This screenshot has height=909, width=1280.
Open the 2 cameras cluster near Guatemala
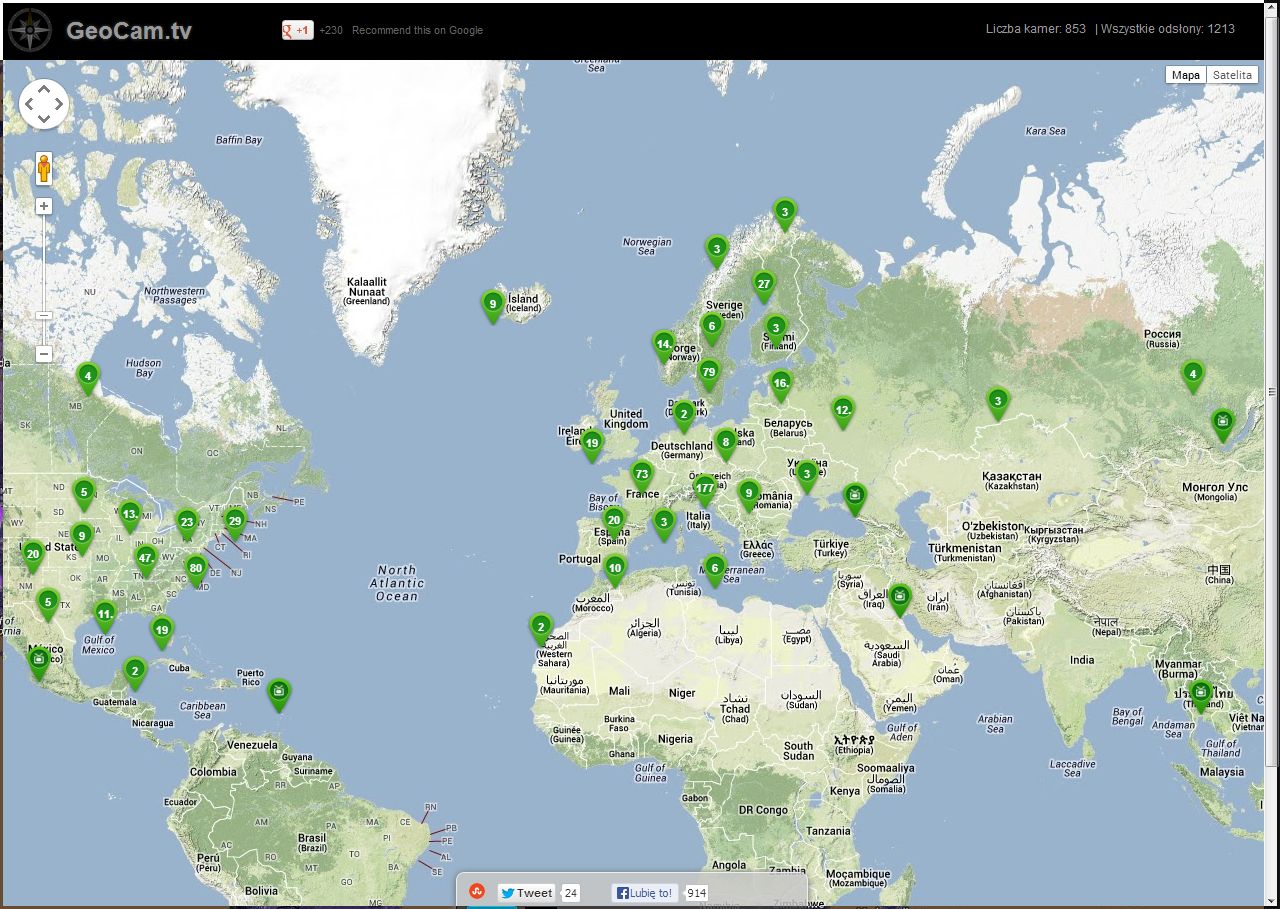[134, 674]
